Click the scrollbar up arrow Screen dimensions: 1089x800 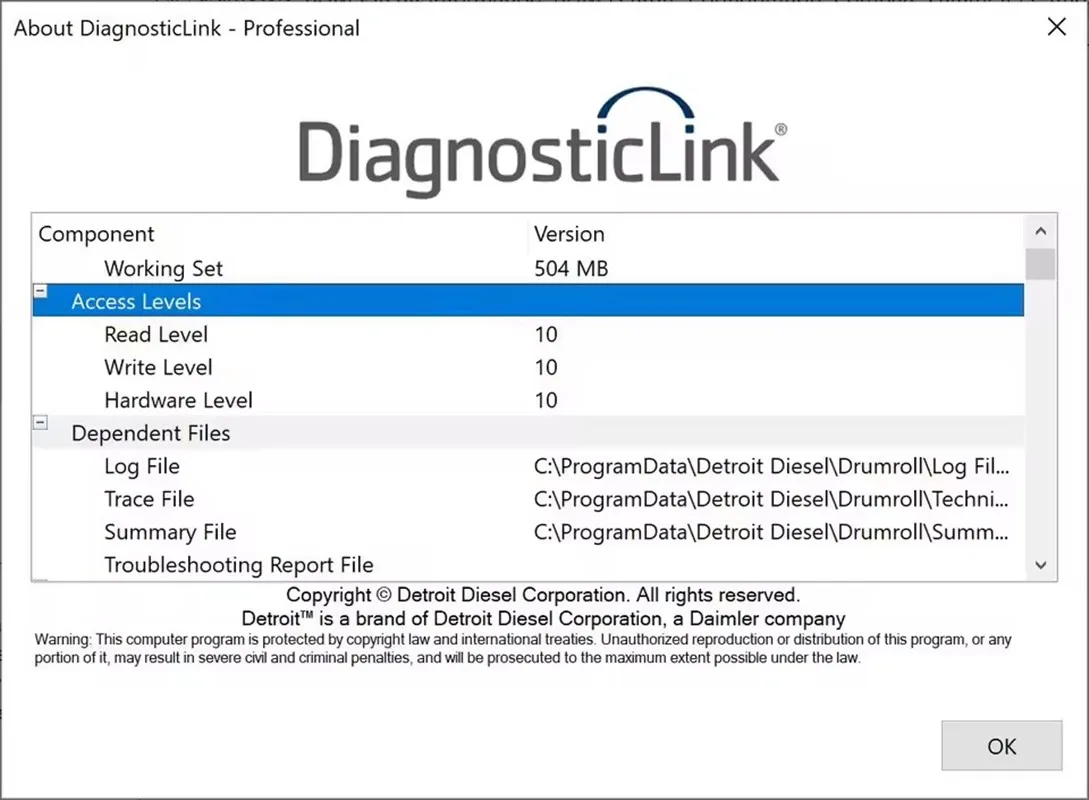1040,231
